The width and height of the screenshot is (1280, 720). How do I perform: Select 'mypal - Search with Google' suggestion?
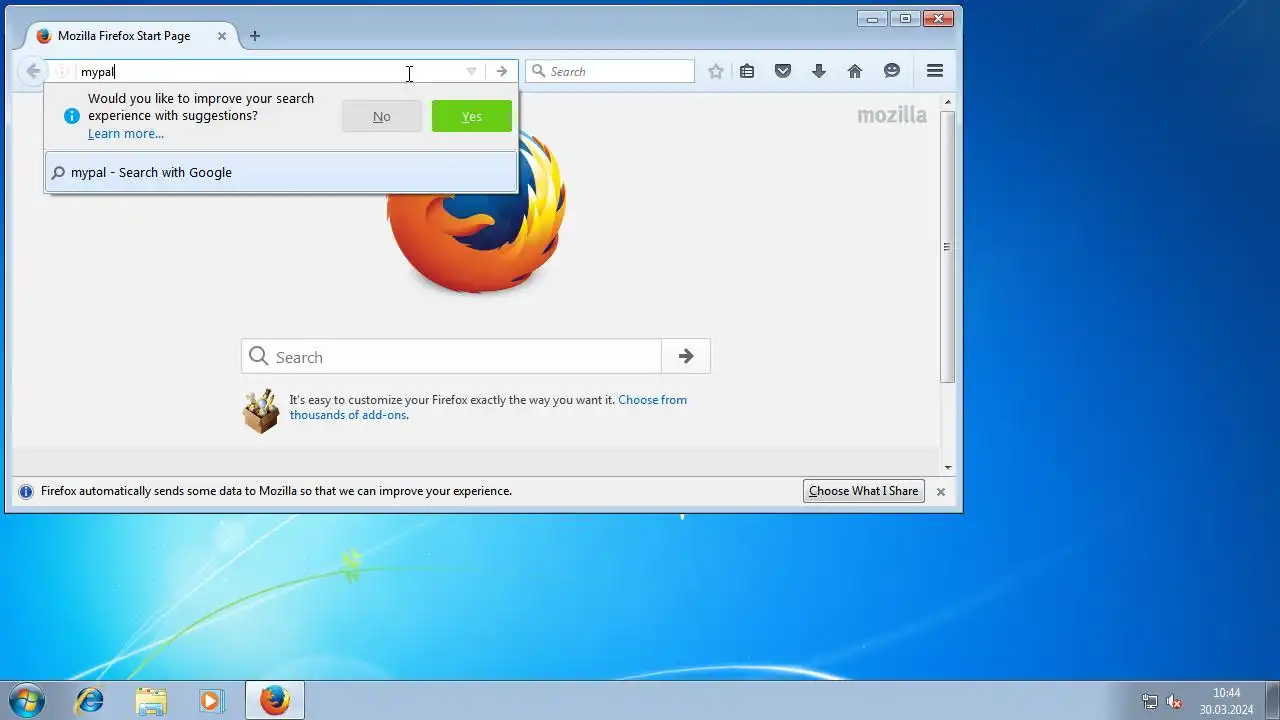pyautogui.click(x=281, y=172)
